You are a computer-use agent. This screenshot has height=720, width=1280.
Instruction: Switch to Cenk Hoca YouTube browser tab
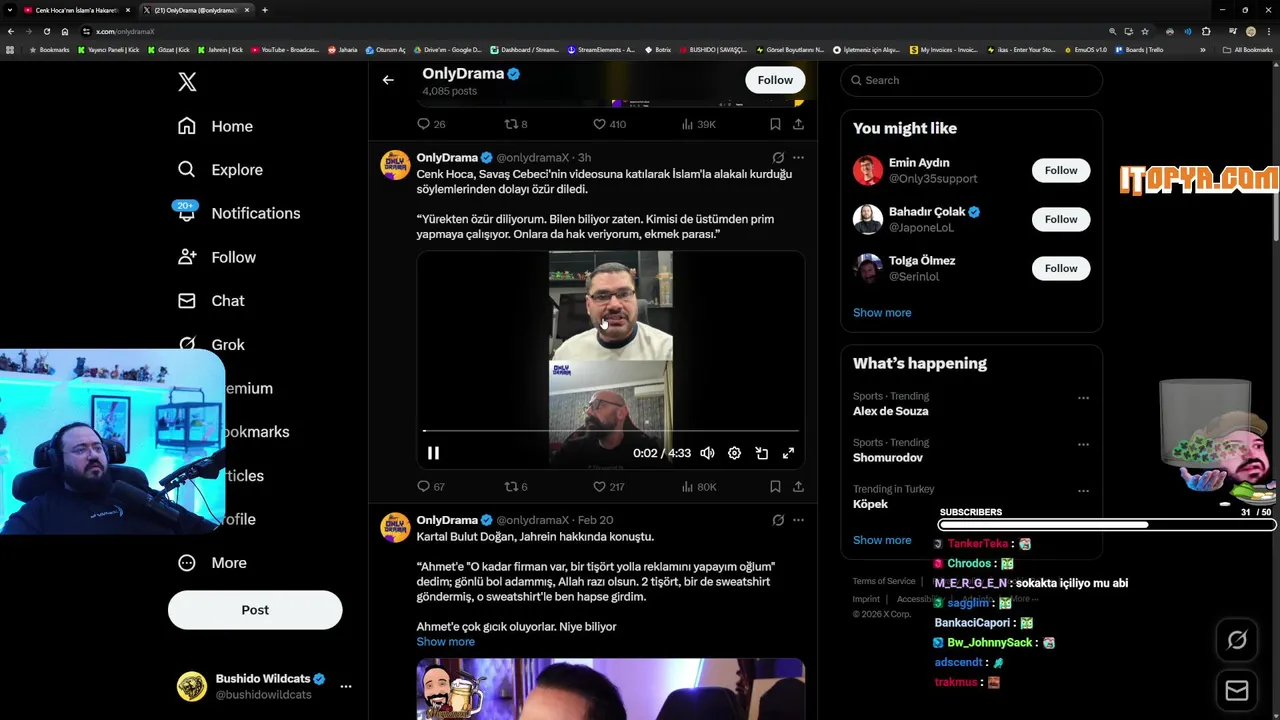(75, 10)
